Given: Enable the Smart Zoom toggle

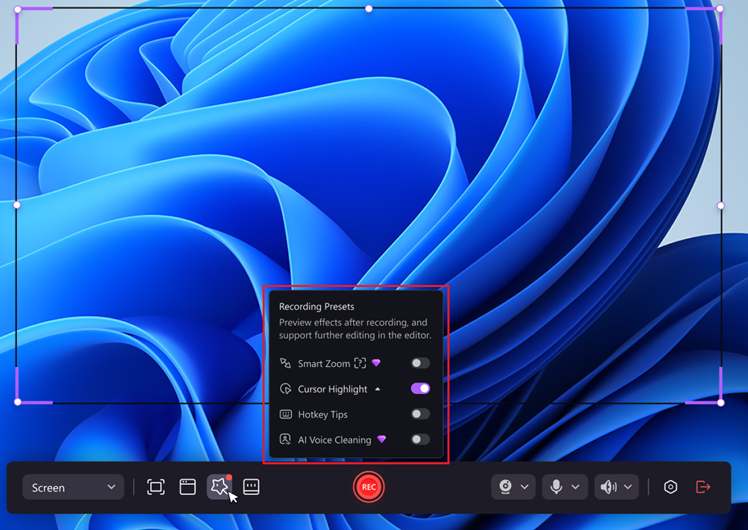Looking at the screenshot, I should pyautogui.click(x=420, y=363).
